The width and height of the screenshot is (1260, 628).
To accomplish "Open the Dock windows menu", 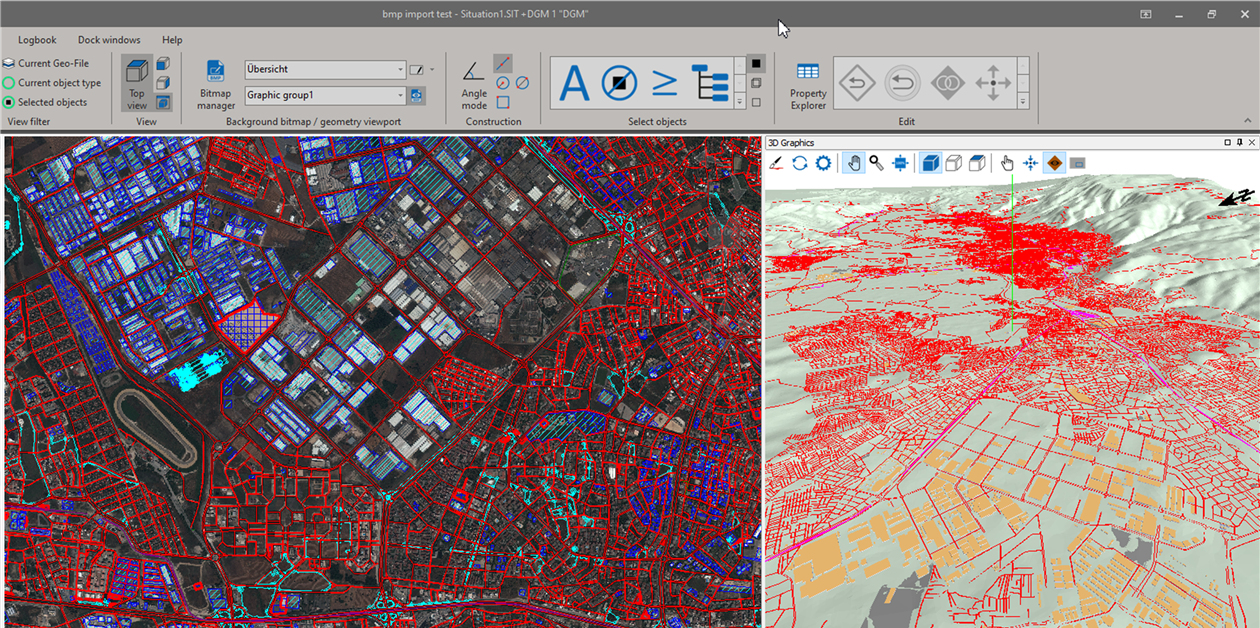I will pos(108,40).
